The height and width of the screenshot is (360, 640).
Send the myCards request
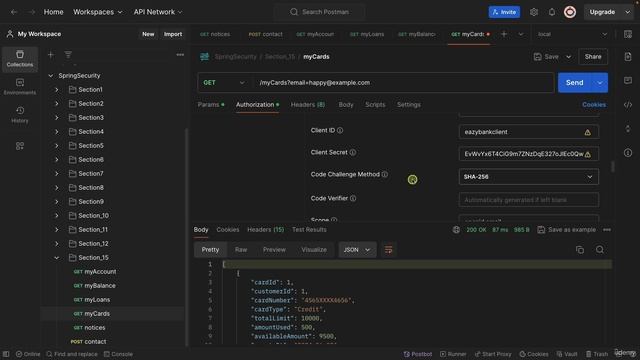point(574,82)
